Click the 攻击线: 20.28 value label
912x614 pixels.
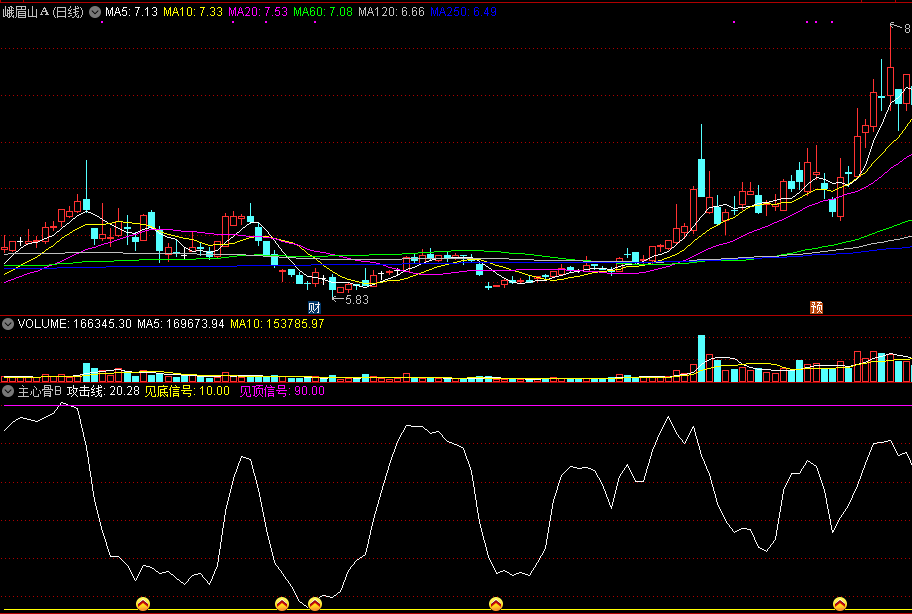pyautogui.click(x=104, y=391)
